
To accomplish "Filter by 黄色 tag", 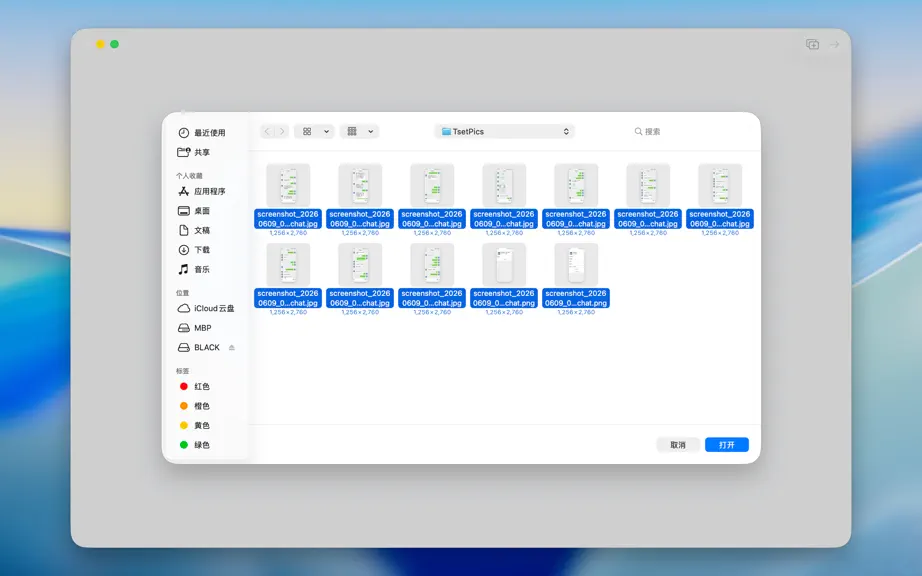I will pyautogui.click(x=194, y=426).
